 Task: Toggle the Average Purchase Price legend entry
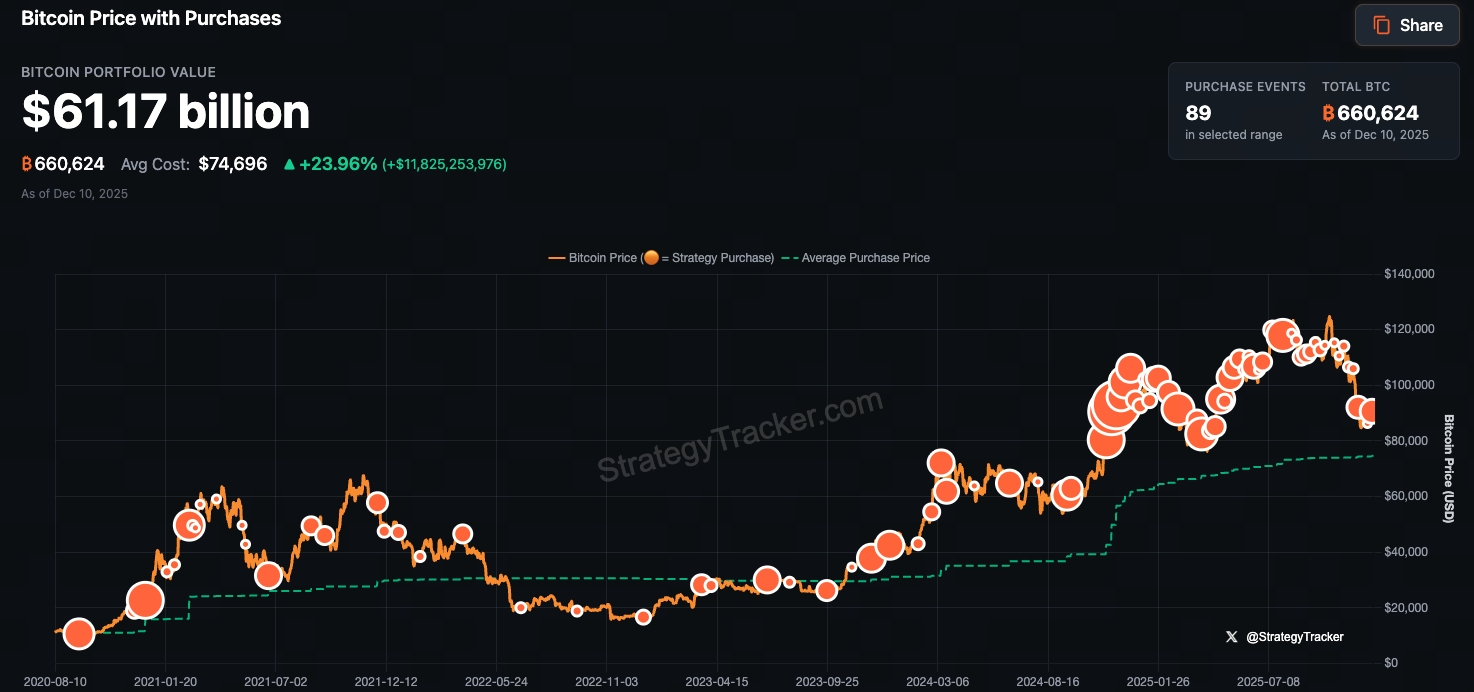[856, 258]
